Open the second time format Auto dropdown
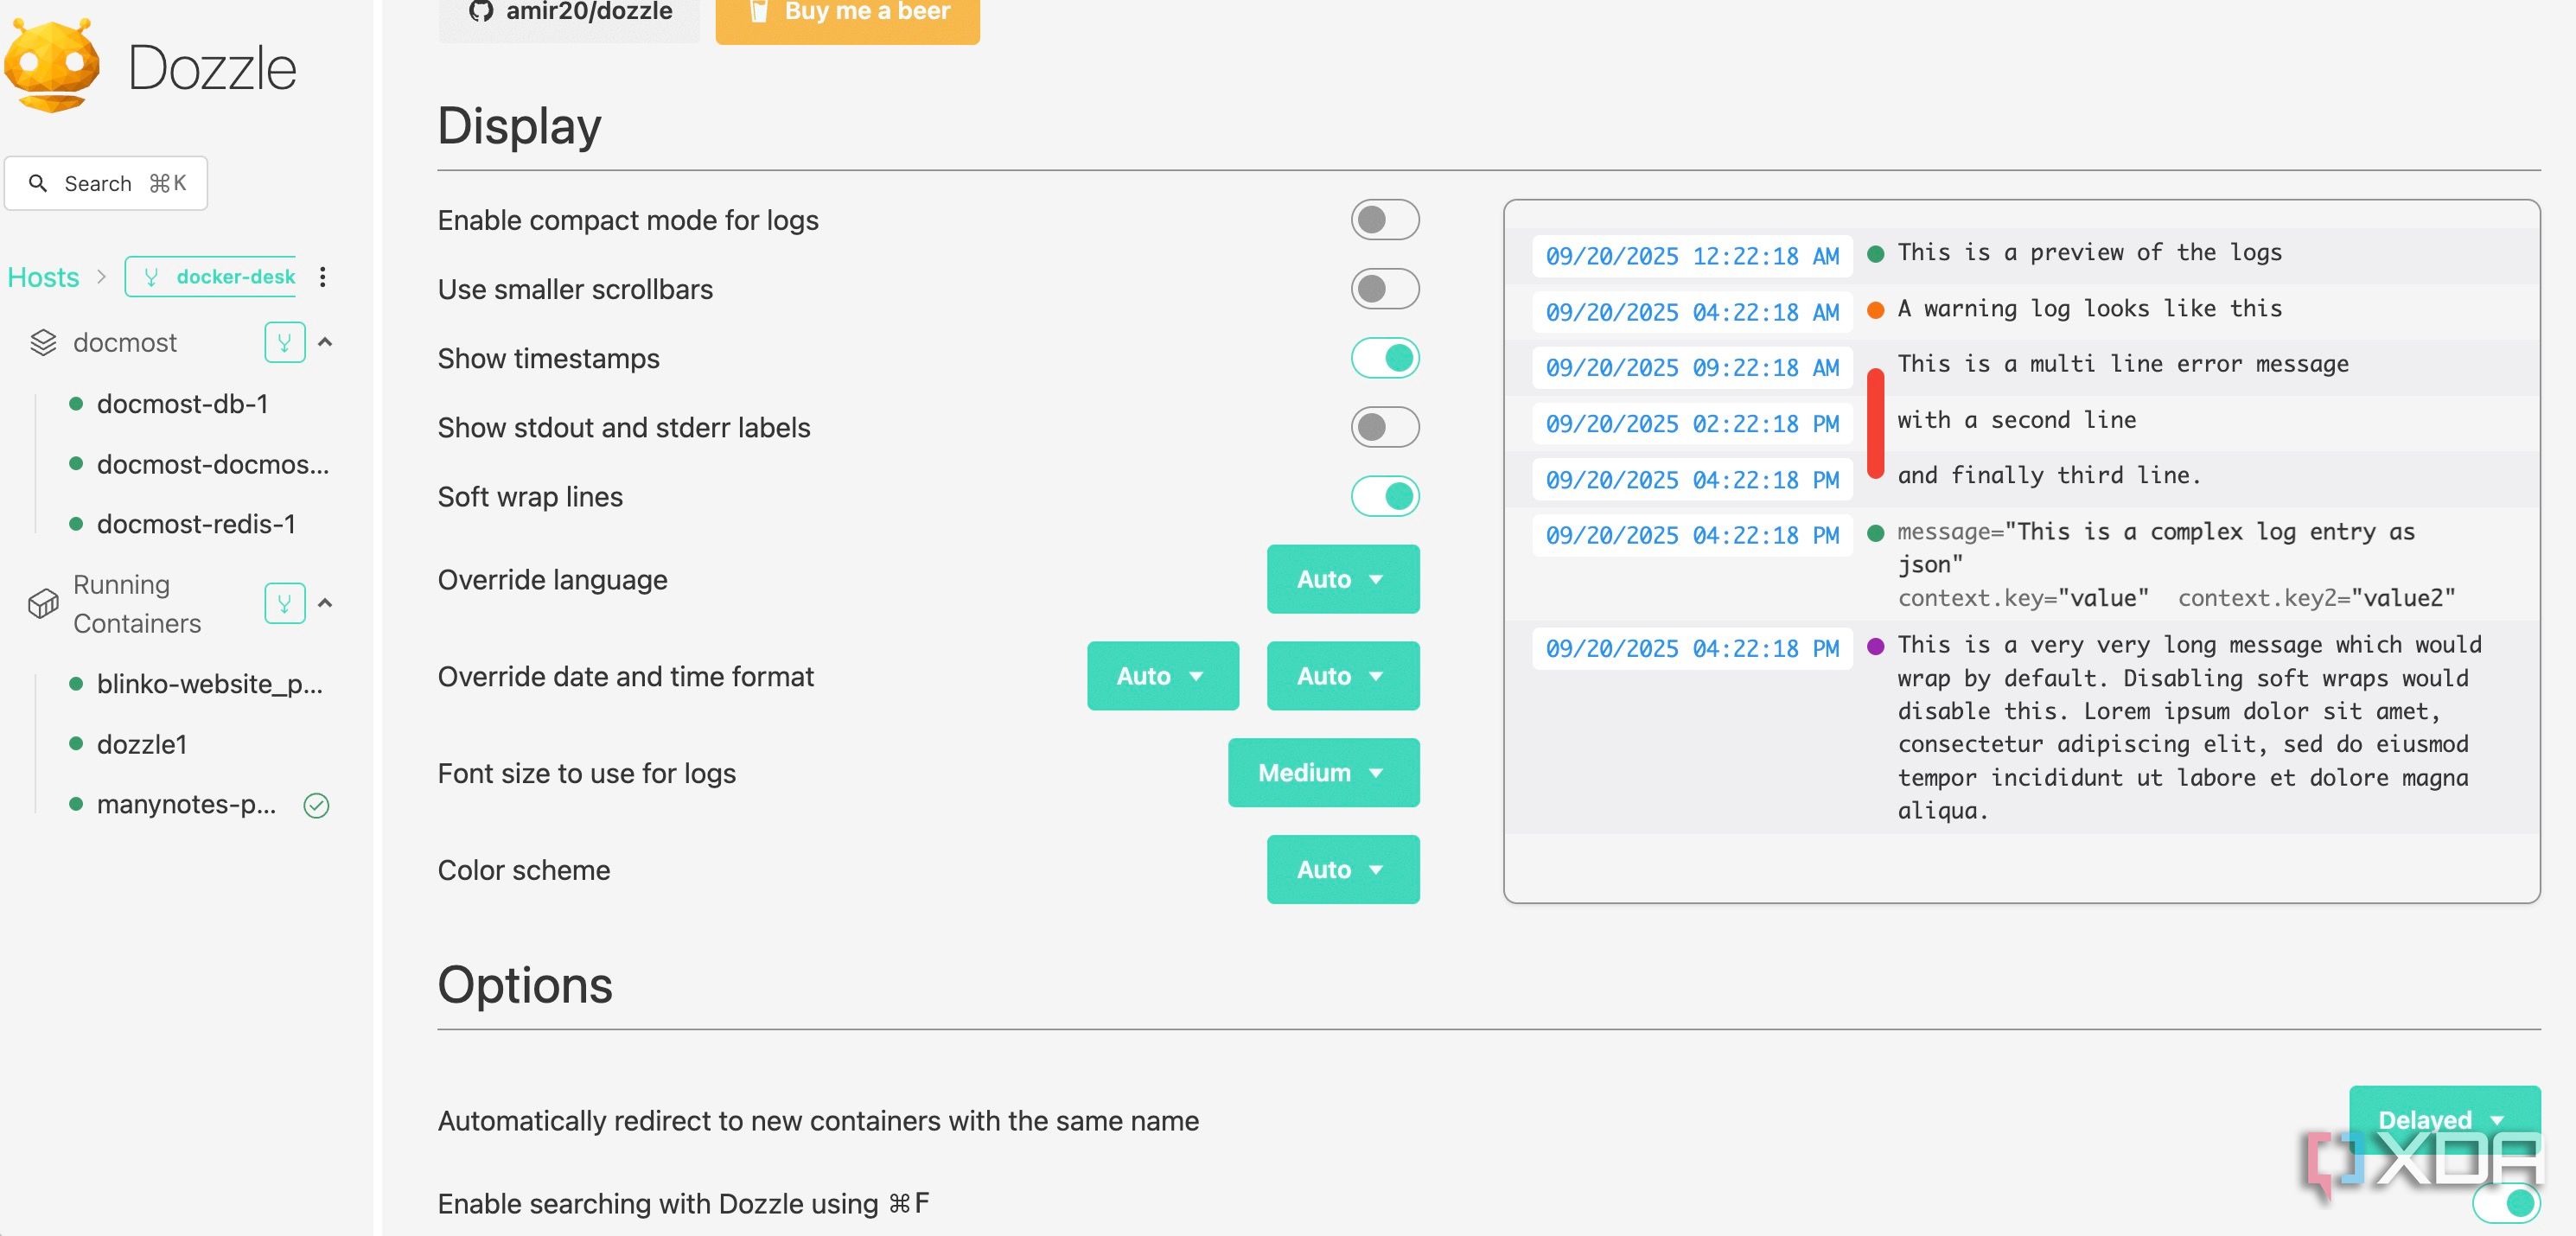The height and width of the screenshot is (1236, 2576). tap(1342, 676)
